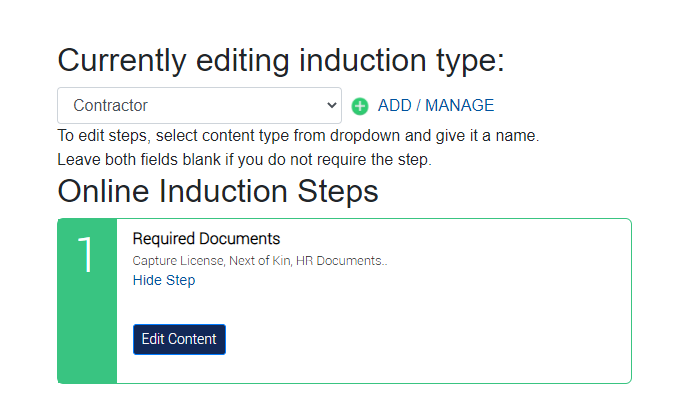Select the Required Documents step title
Image resolution: width=694 pixels, height=393 pixels.
[x=206, y=239]
